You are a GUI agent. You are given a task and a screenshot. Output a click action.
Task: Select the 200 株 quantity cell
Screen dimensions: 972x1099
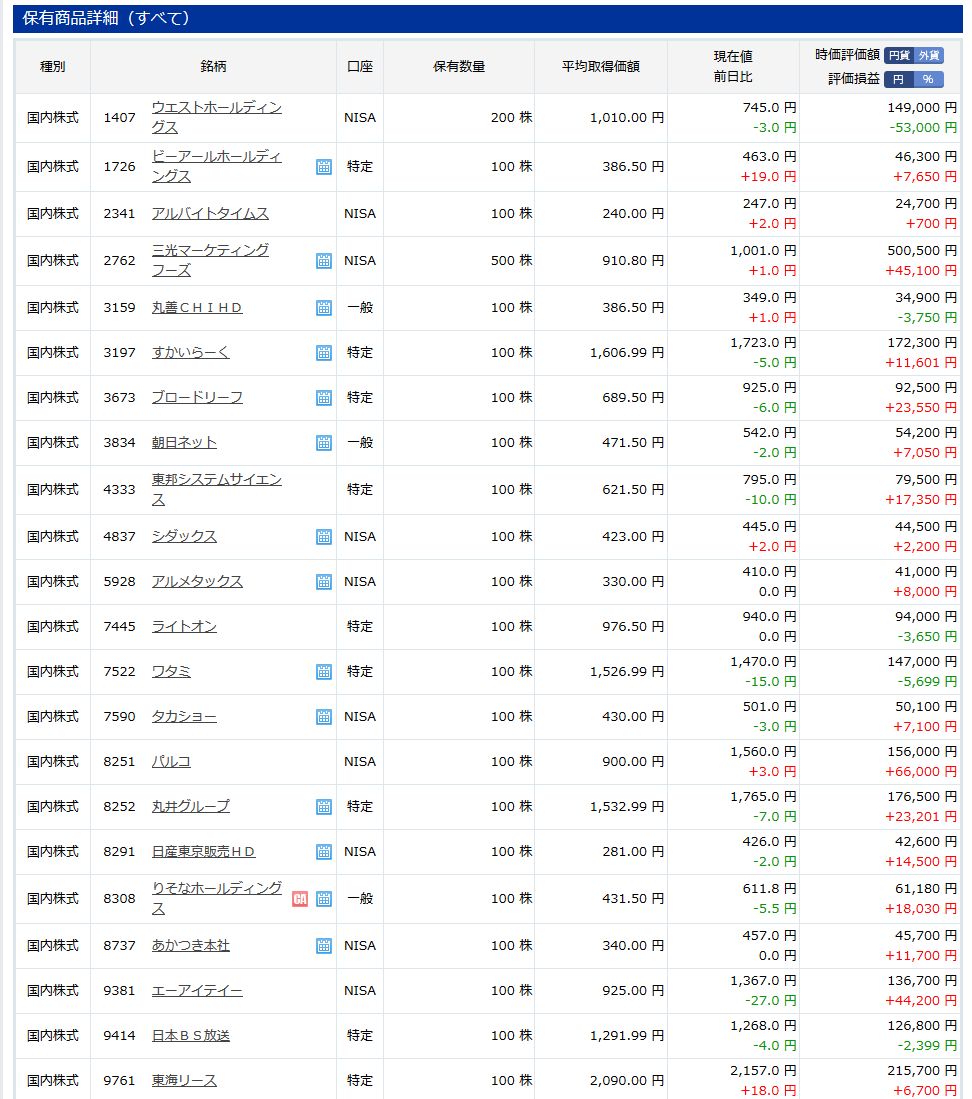512,118
